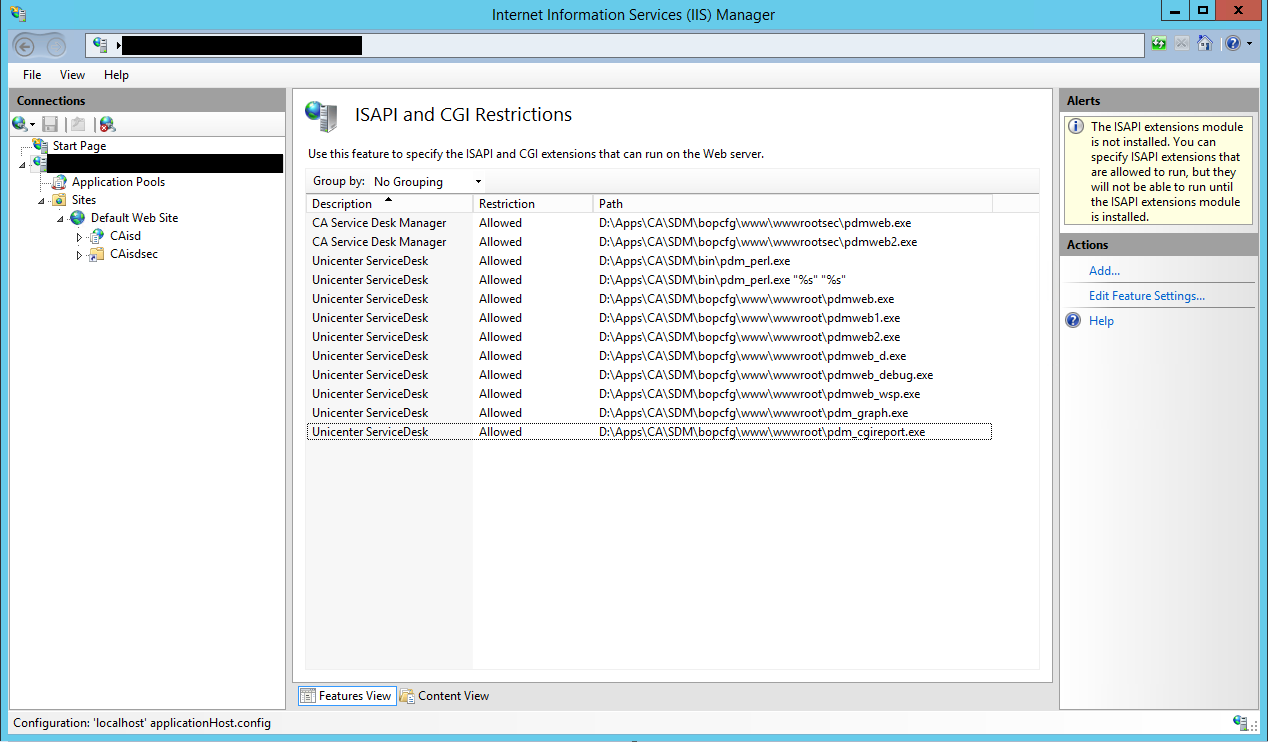Click the Delete Connection icon with red X
Image resolution: width=1268 pixels, height=742 pixels.
107,124
